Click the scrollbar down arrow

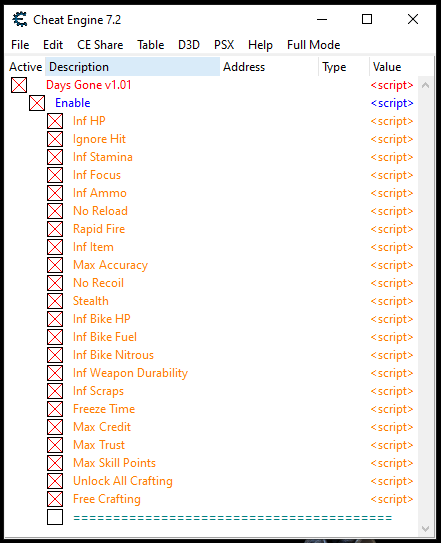point(425,529)
